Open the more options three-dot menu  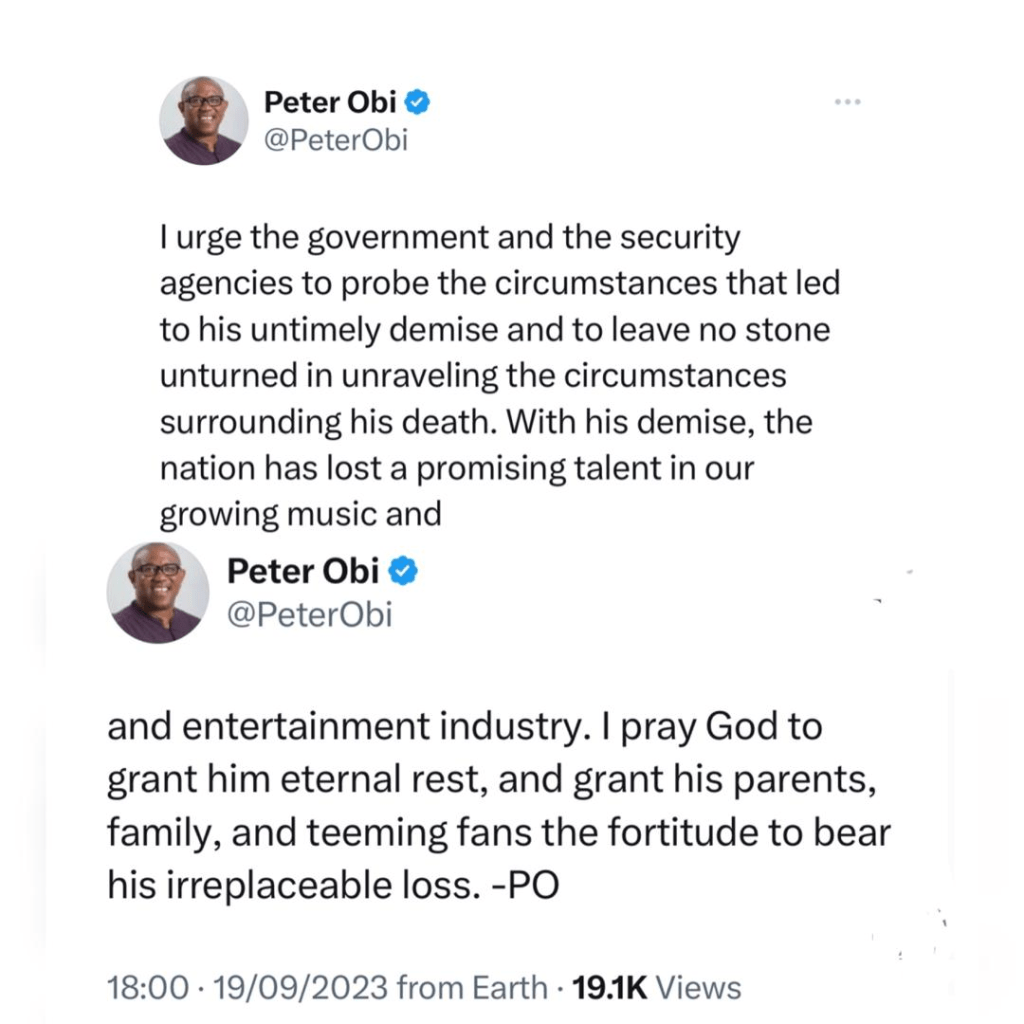[848, 102]
